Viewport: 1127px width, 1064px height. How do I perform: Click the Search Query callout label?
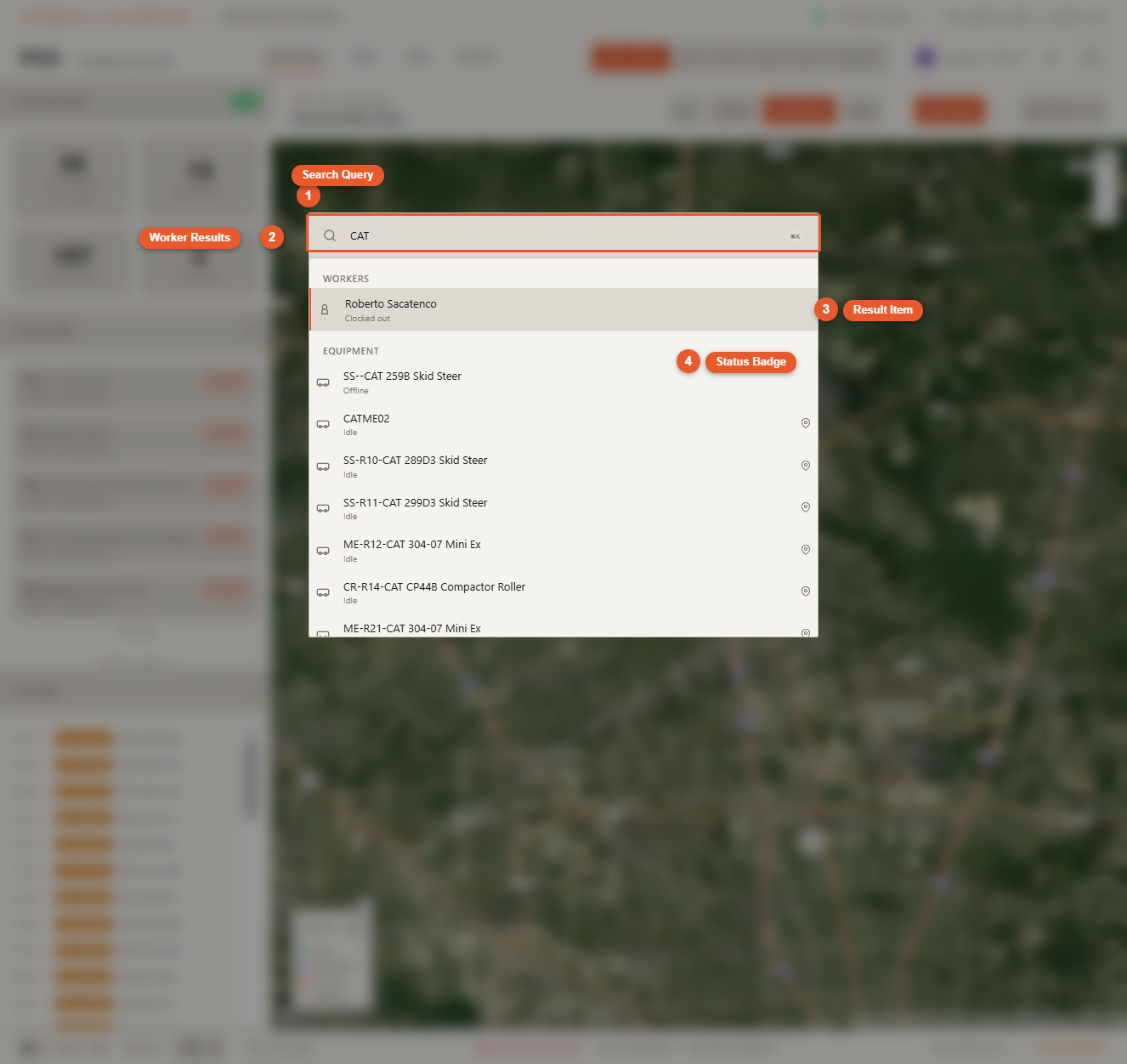[x=337, y=175]
